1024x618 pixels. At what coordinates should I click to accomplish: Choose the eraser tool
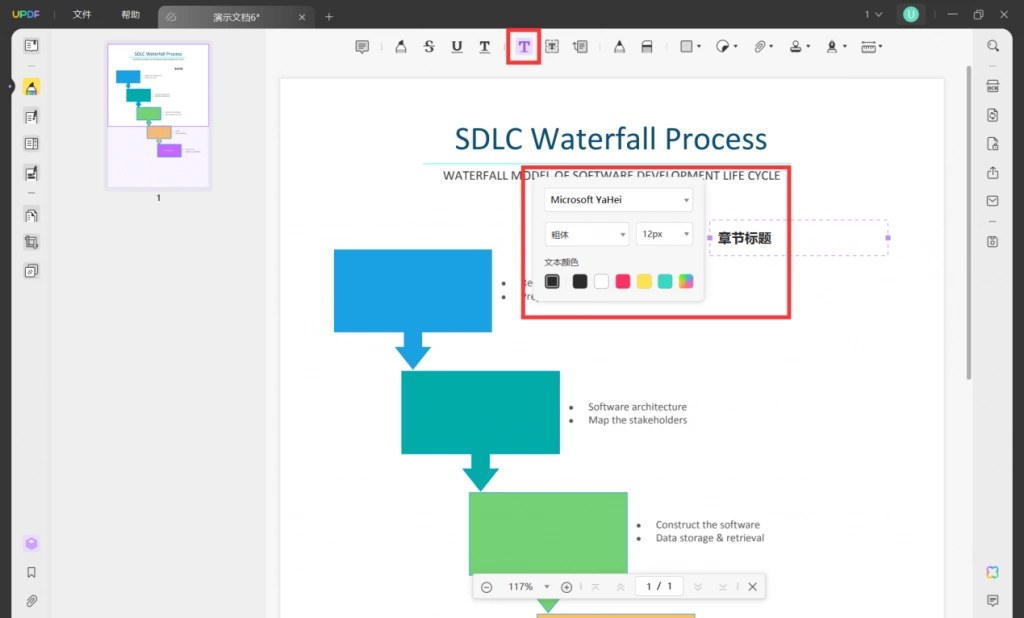click(647, 46)
